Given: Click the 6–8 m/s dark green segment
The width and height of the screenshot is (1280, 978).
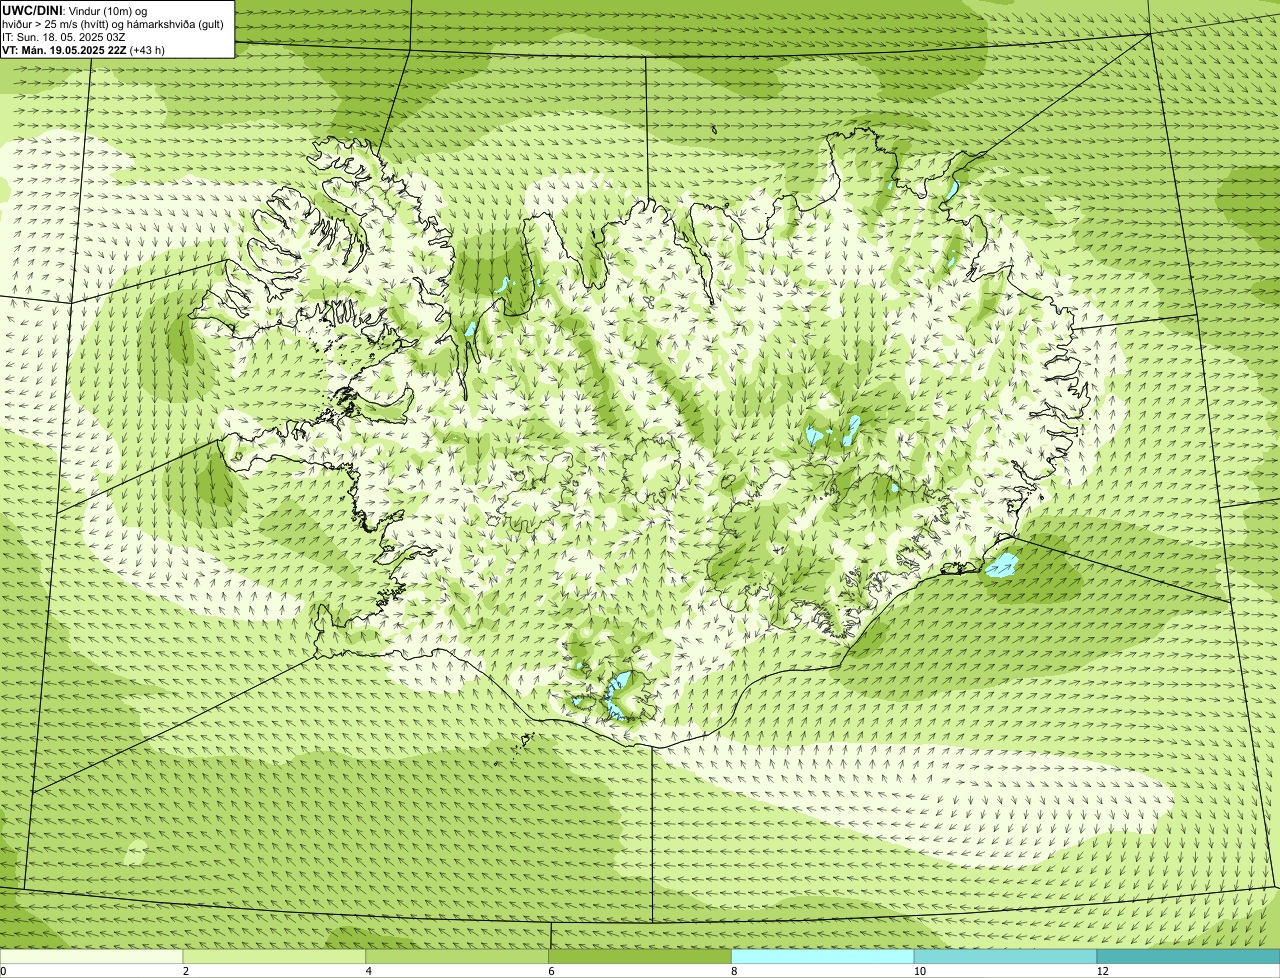Looking at the screenshot, I should [x=640, y=956].
